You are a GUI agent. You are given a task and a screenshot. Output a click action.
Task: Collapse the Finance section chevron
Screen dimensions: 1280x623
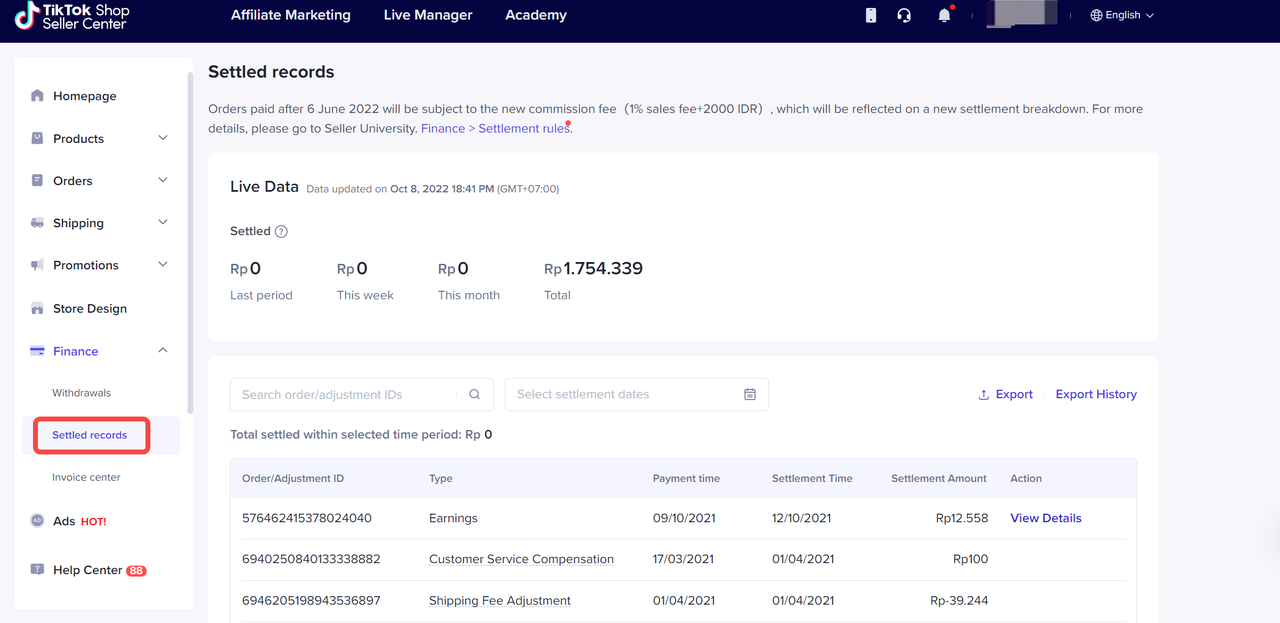pos(163,351)
